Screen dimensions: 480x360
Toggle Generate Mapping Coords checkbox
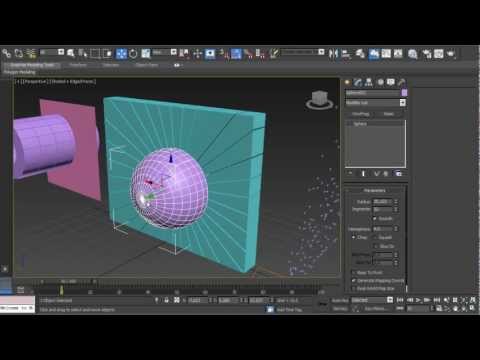[354, 281]
